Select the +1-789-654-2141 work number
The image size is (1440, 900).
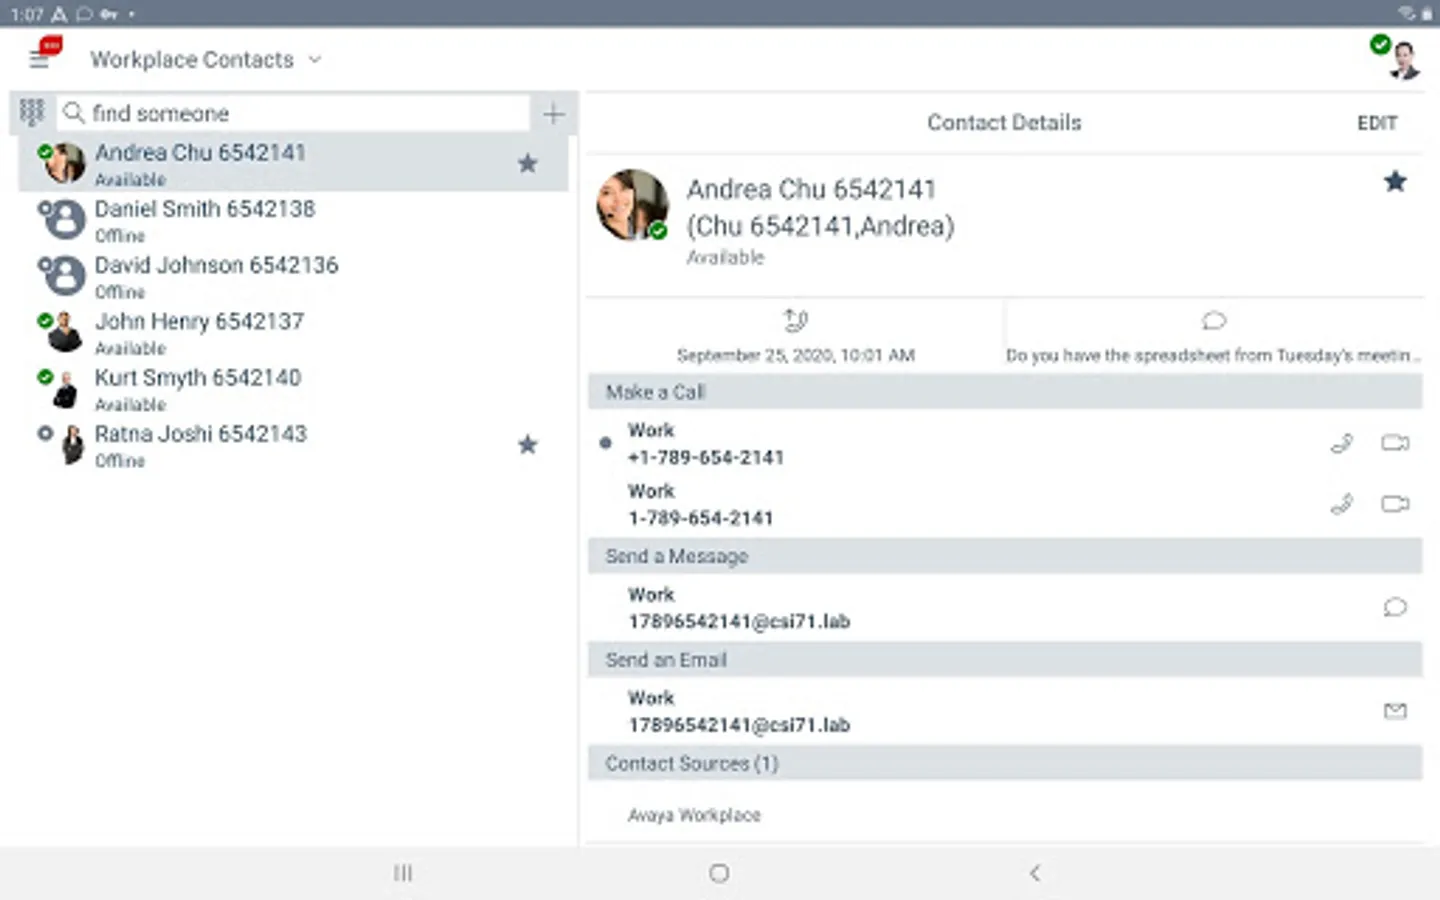click(706, 457)
